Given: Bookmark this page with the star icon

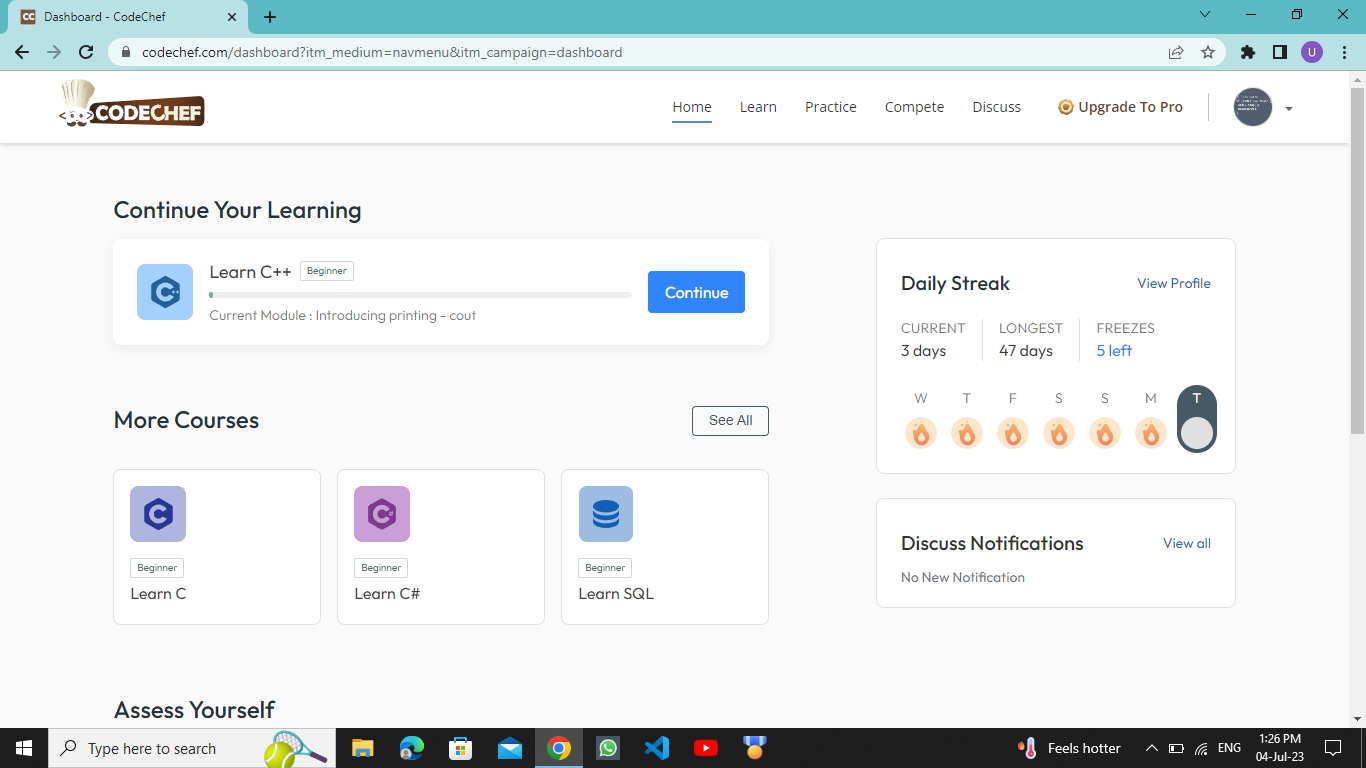Looking at the screenshot, I should [x=1208, y=52].
